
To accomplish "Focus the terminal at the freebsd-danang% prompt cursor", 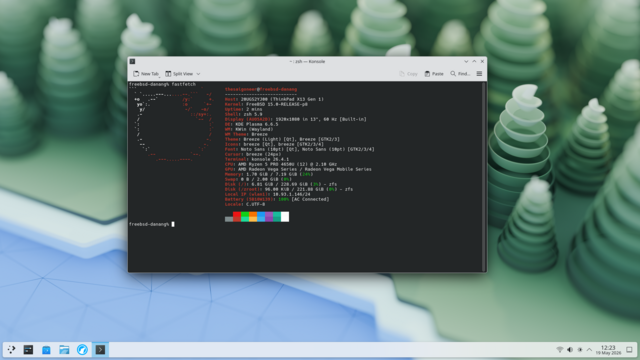I will pyautogui.click(x=173, y=224).
